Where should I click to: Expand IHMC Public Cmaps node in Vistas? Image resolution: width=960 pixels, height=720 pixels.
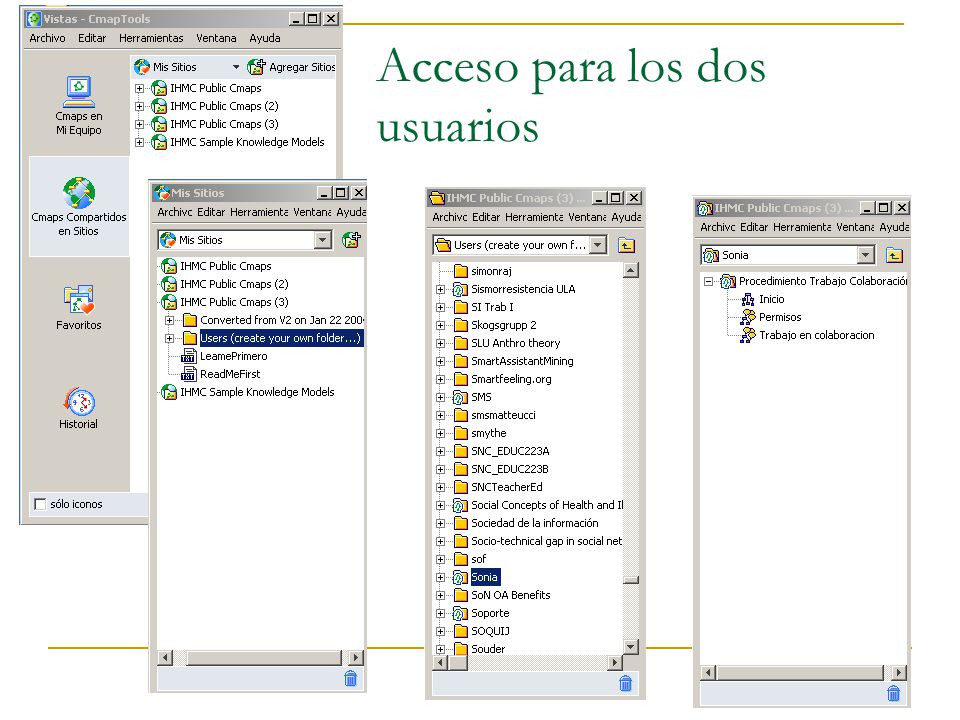click(140, 88)
